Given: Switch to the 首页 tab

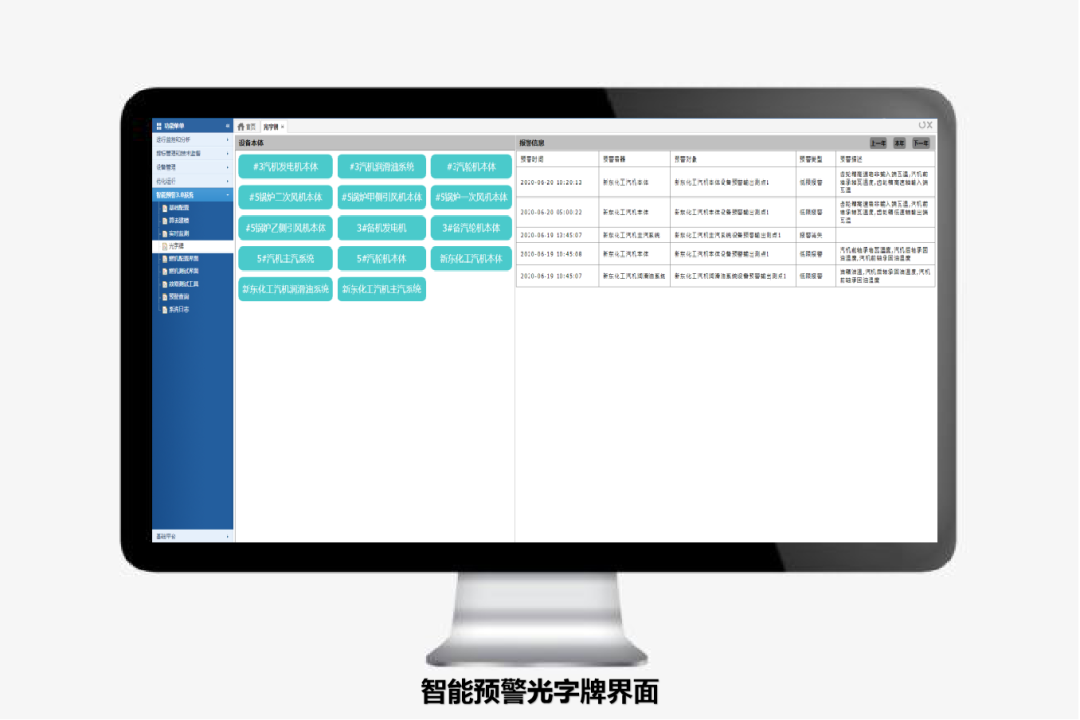Looking at the screenshot, I should point(250,127).
